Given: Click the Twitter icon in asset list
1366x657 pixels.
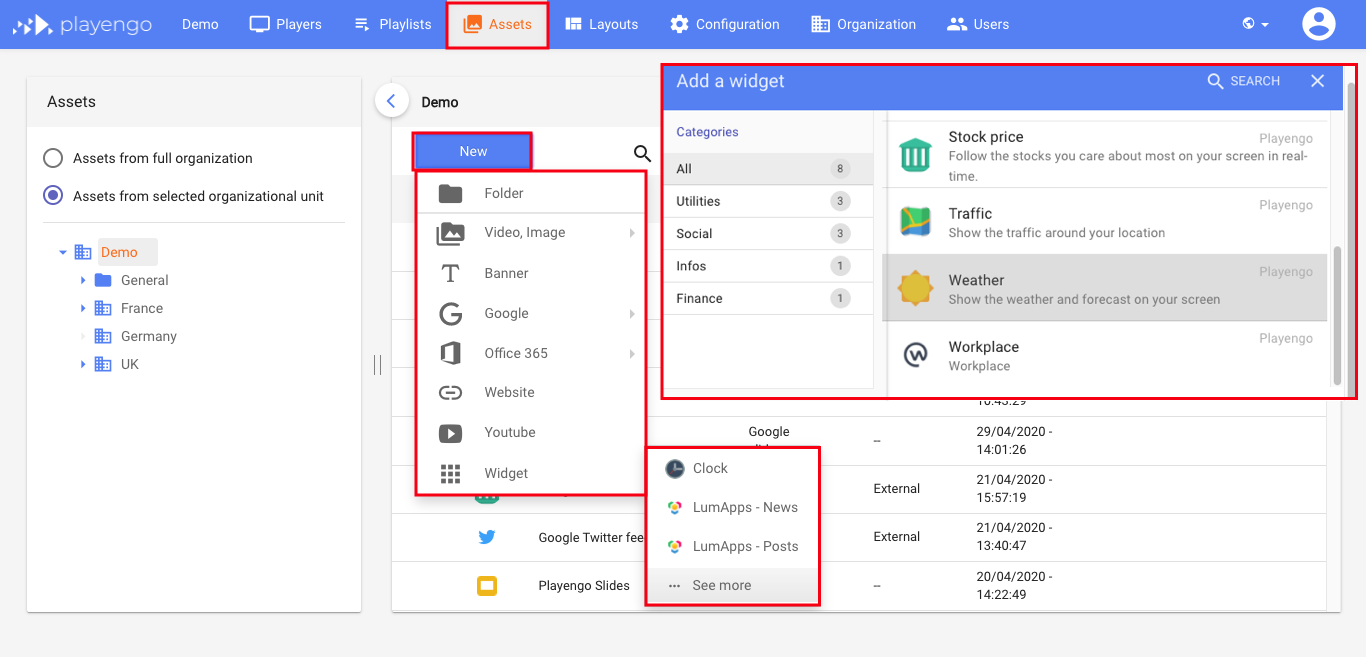Looking at the screenshot, I should [487, 537].
